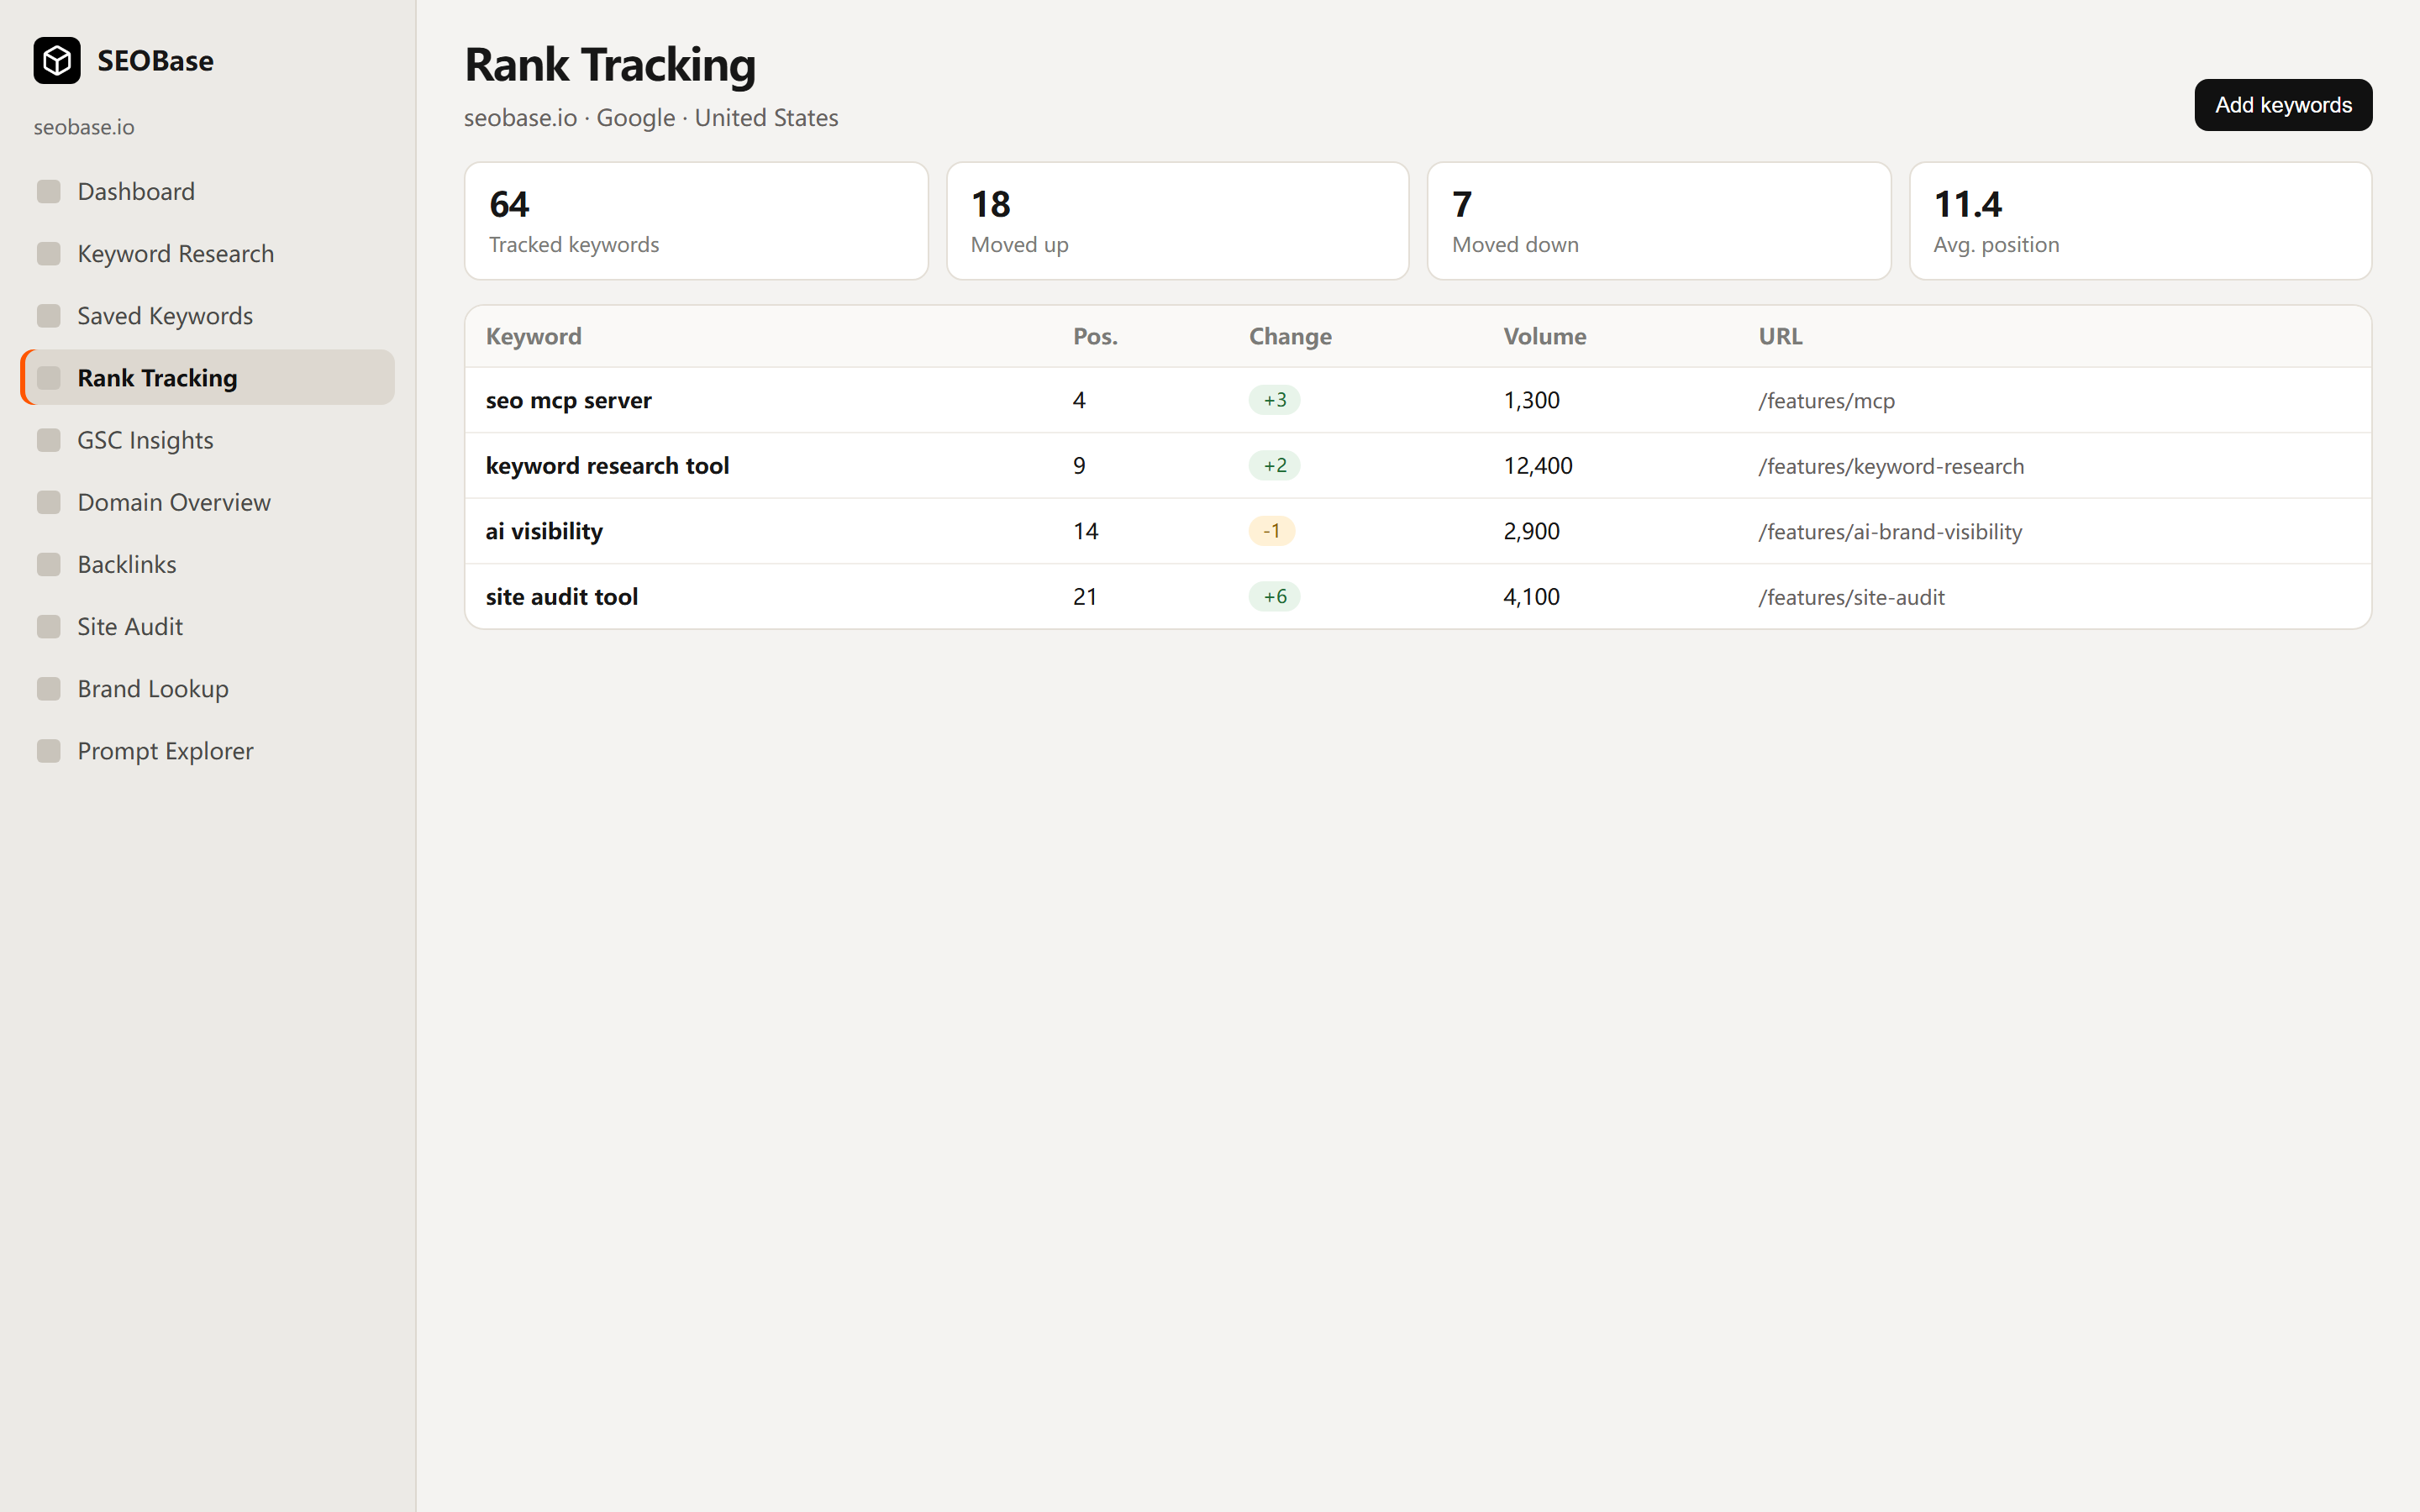Select the 'ai visibility' keyword
Viewport: 2420px width, 1512px height.
(544, 531)
